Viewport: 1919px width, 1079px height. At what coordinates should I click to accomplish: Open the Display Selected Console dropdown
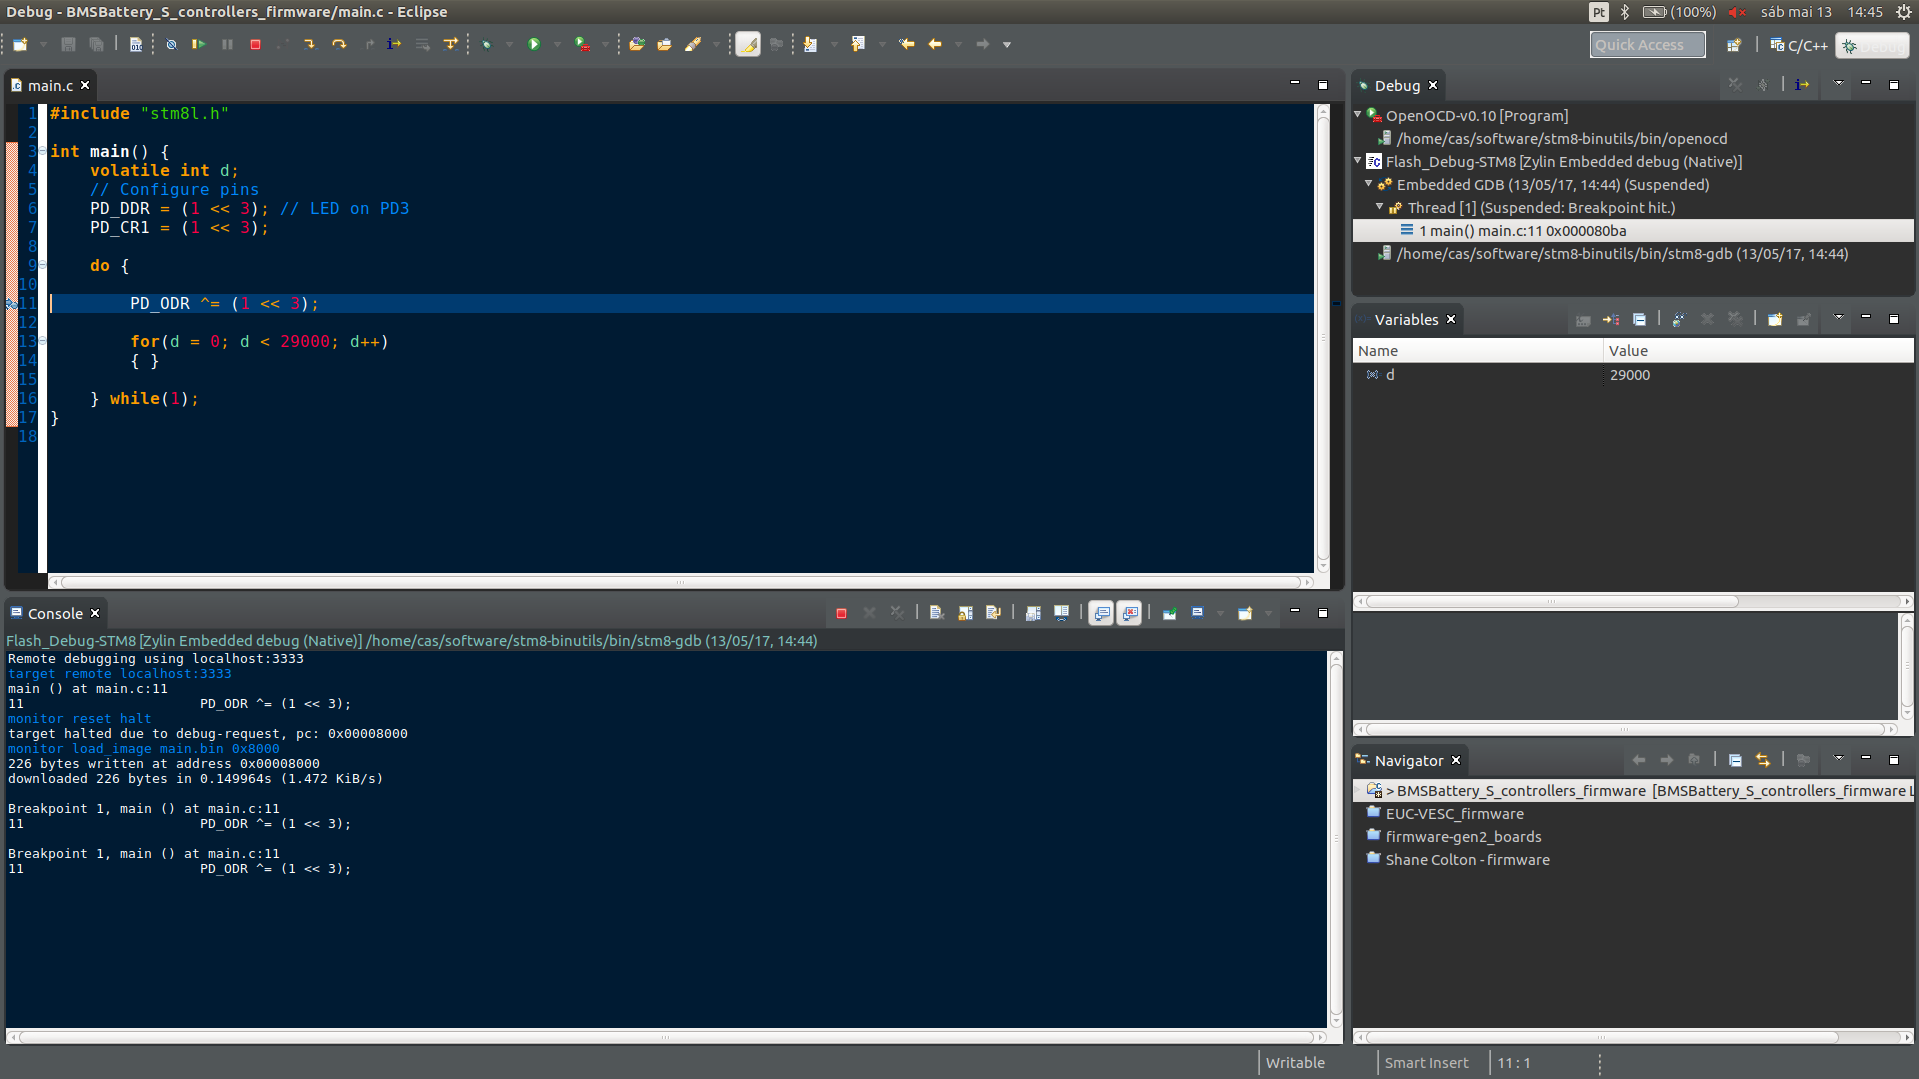click(1220, 613)
